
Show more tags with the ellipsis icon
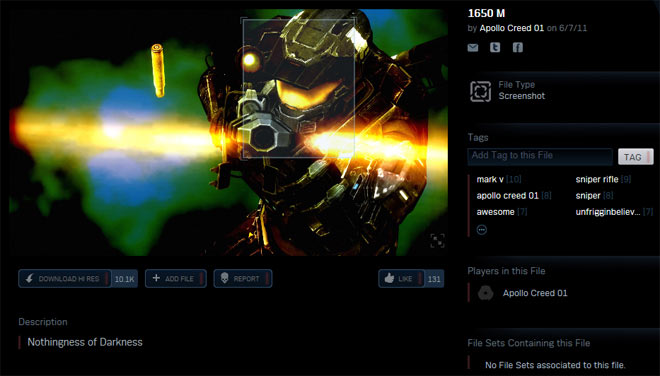tap(482, 229)
